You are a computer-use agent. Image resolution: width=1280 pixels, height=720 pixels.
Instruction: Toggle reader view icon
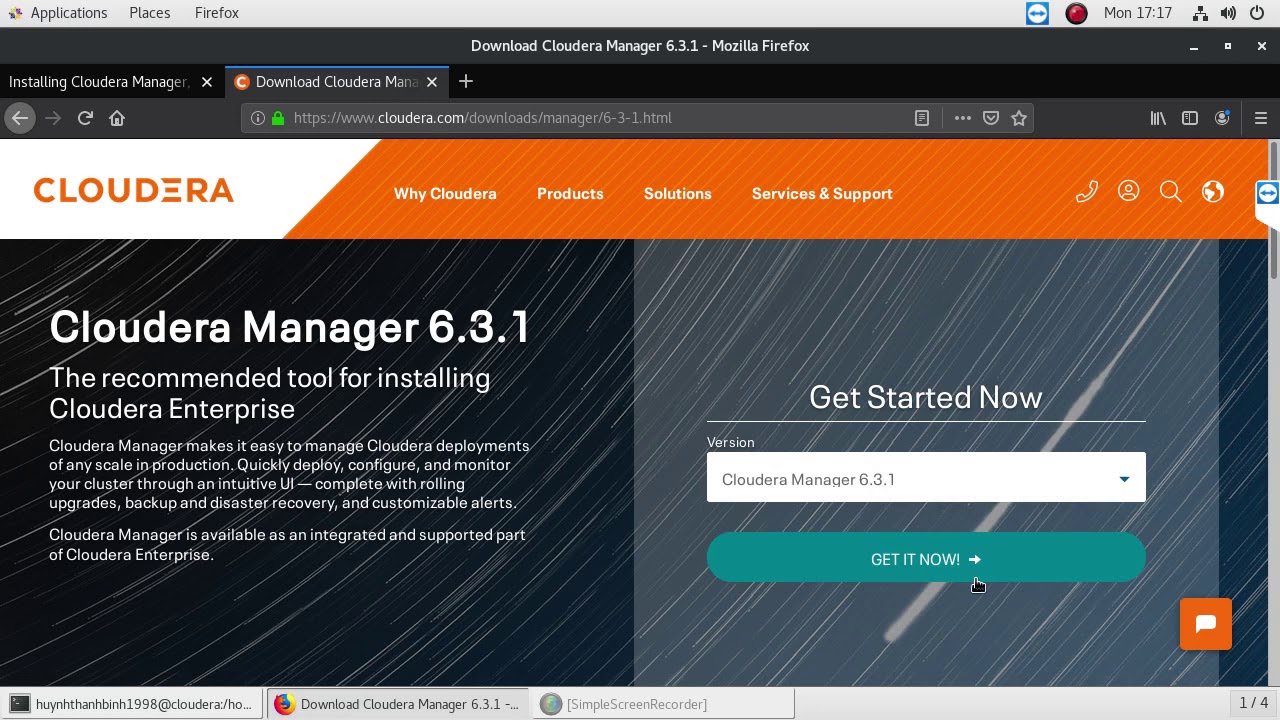pos(922,118)
